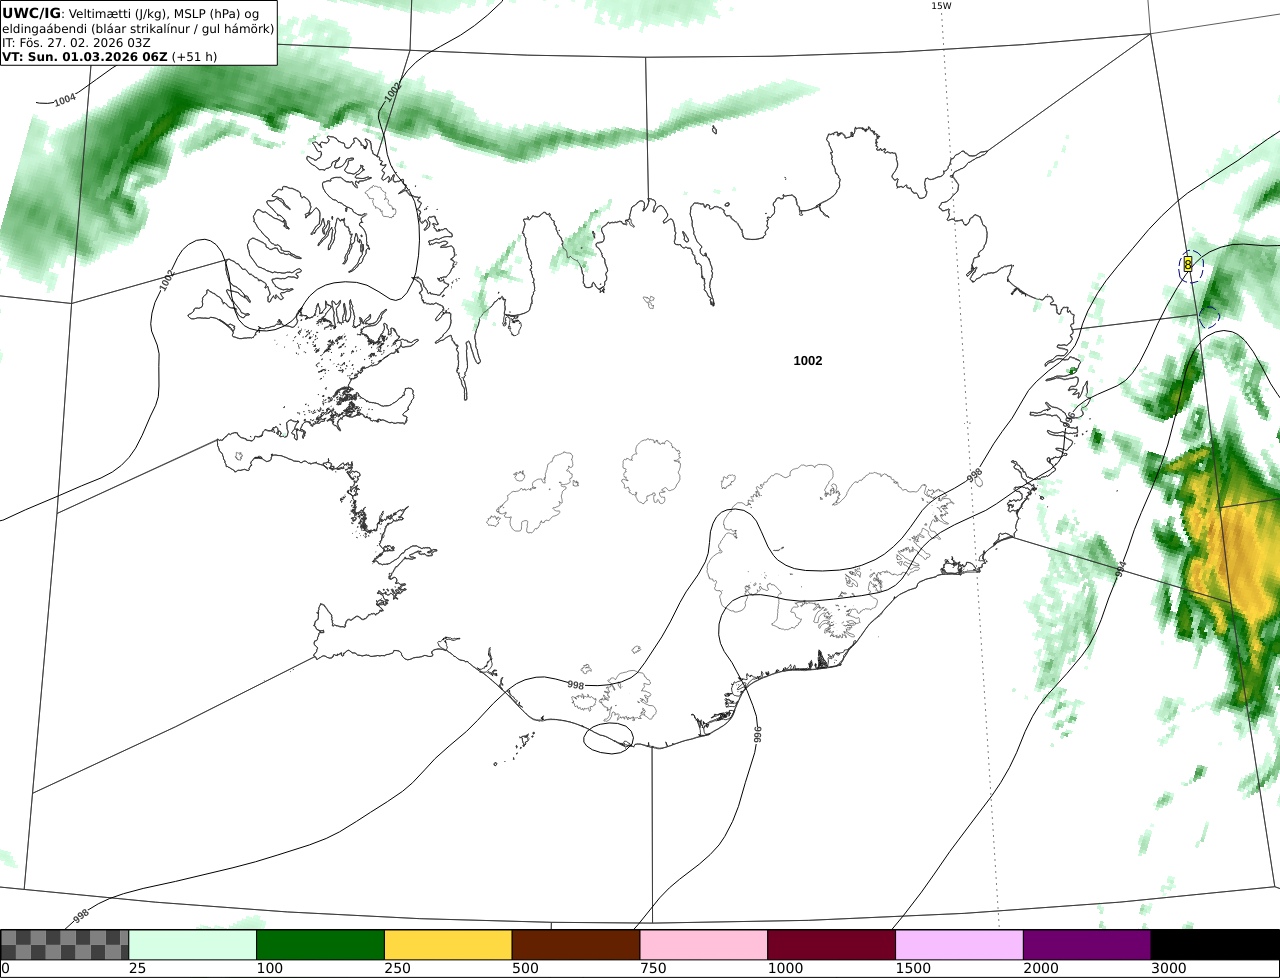Click the small unlabeled blue dashed circle
This screenshot has width=1280, height=978.
click(1209, 317)
